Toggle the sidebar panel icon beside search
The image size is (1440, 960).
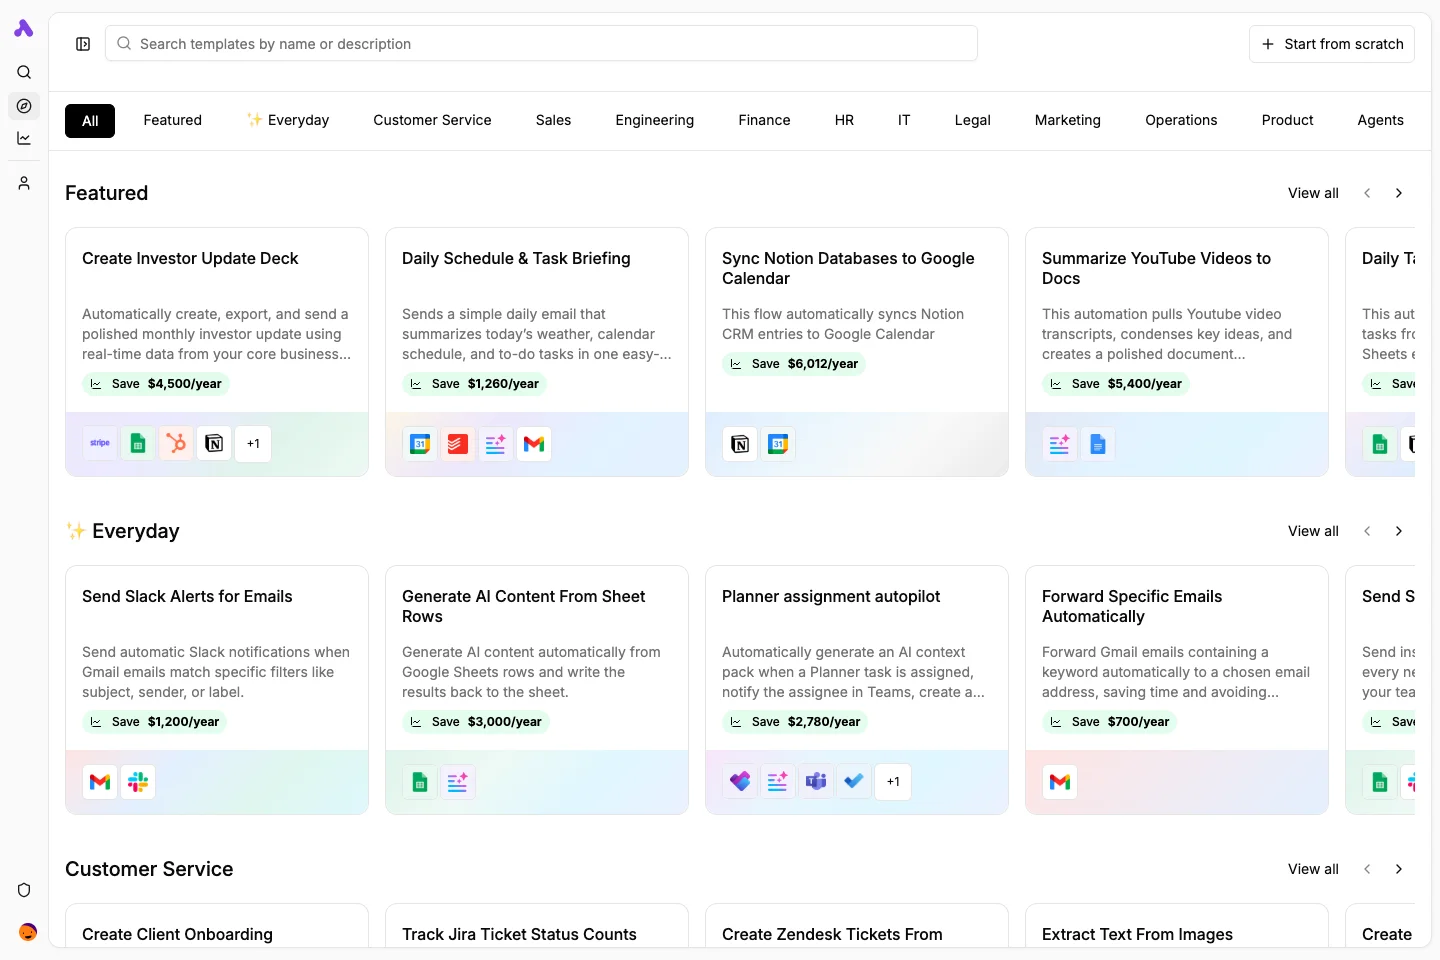coord(83,44)
